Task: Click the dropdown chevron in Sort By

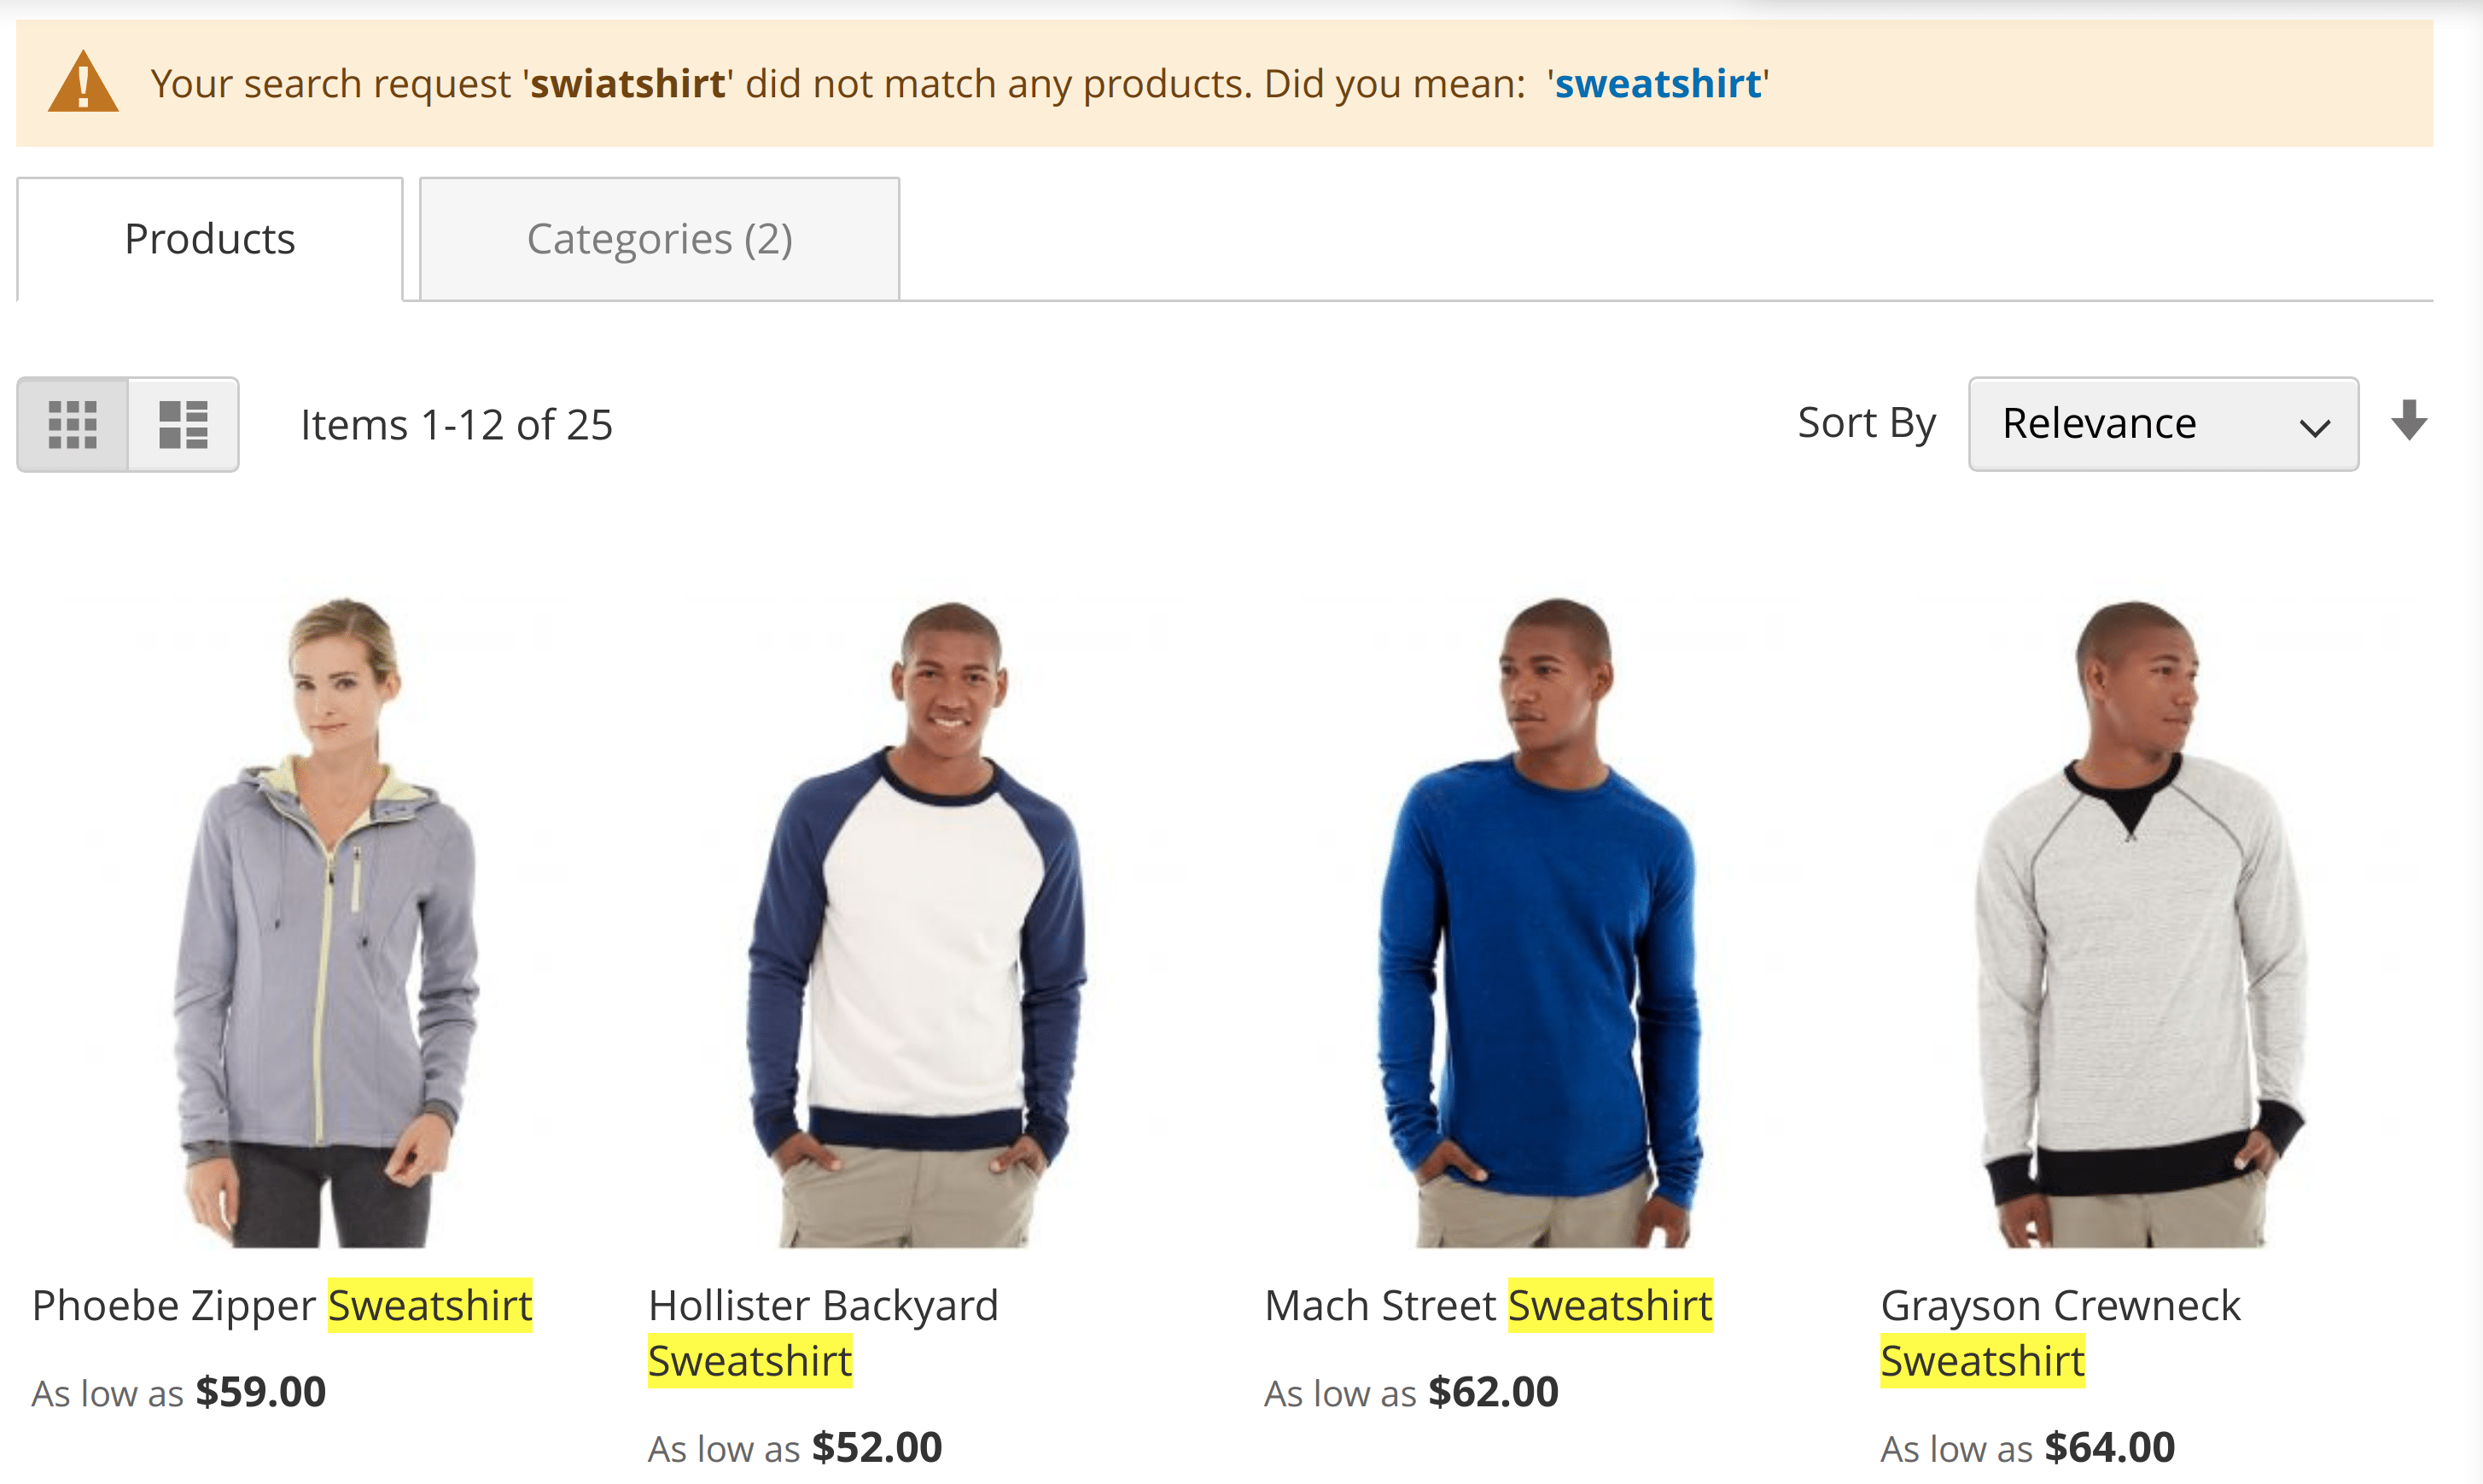Action: click(2314, 428)
